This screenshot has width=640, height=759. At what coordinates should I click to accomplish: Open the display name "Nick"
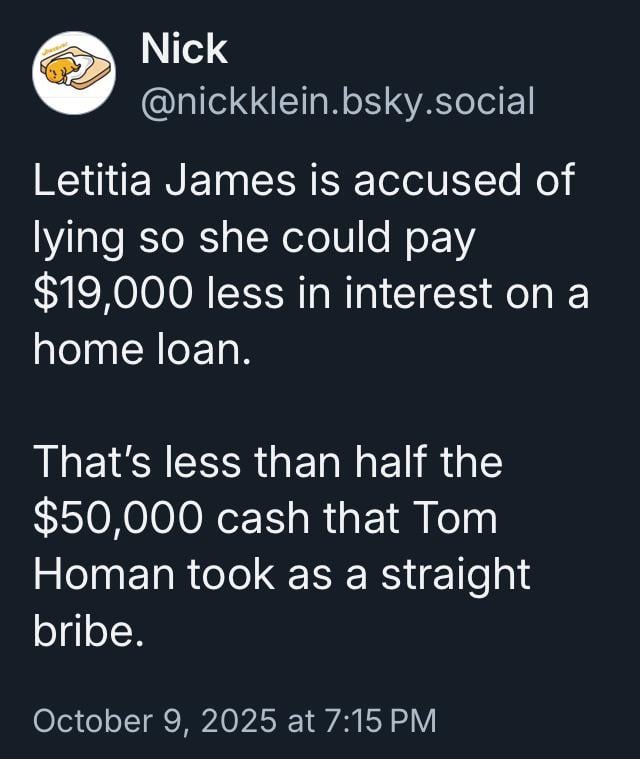point(184,50)
